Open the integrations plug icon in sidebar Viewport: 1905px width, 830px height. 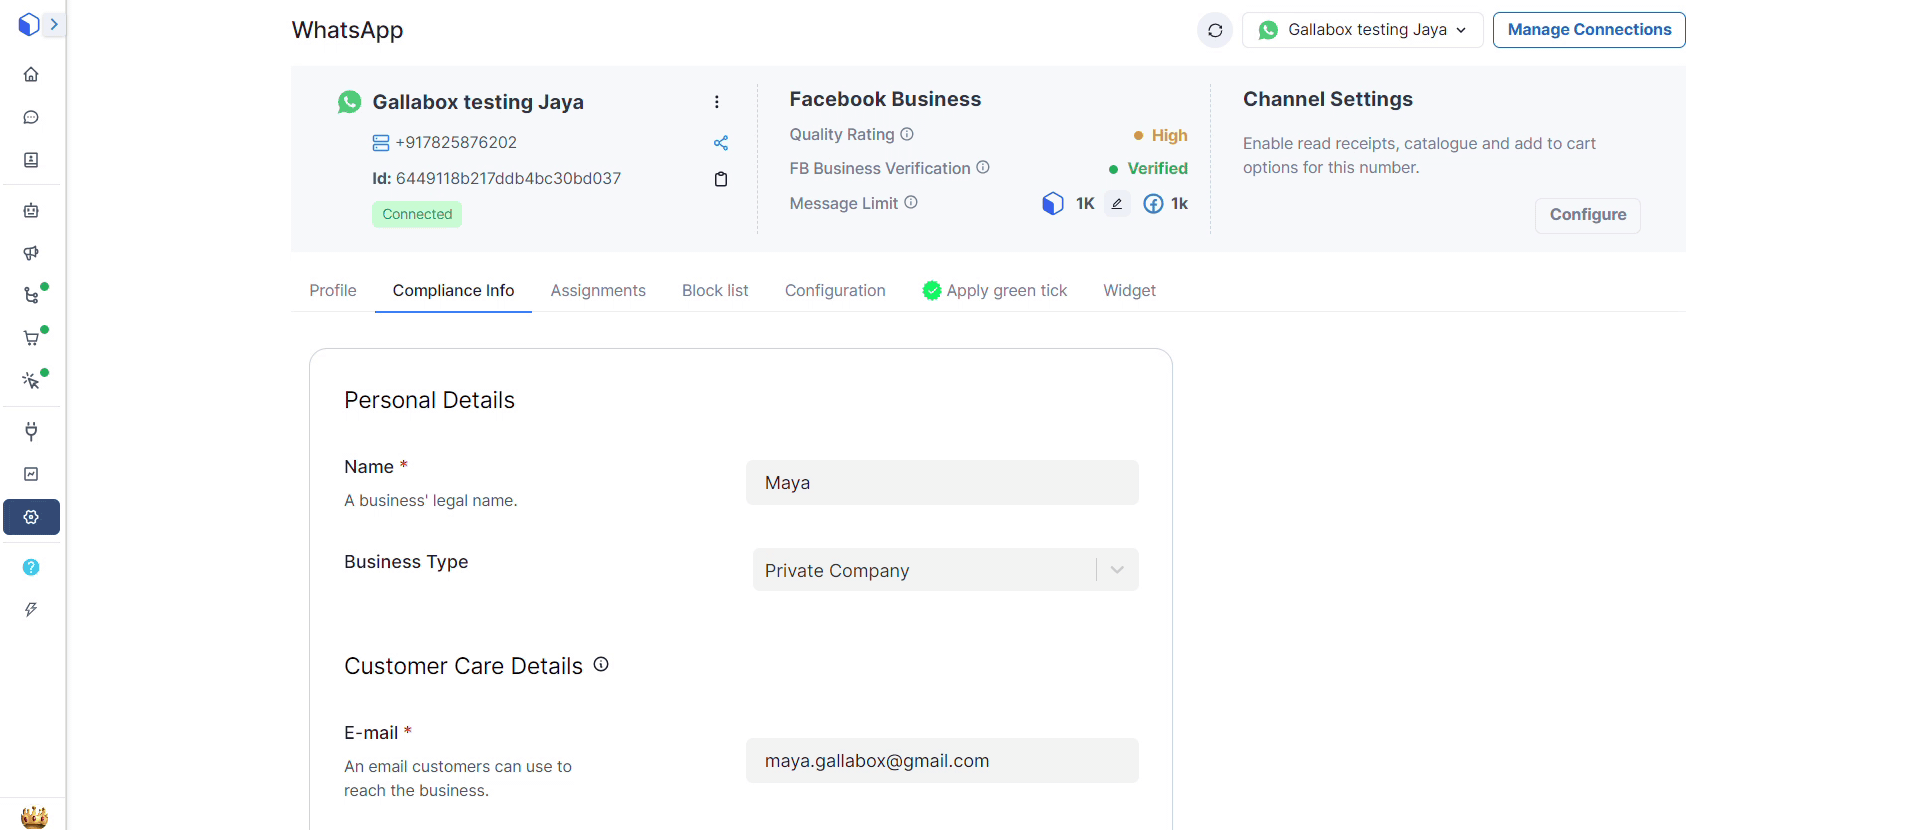31,432
